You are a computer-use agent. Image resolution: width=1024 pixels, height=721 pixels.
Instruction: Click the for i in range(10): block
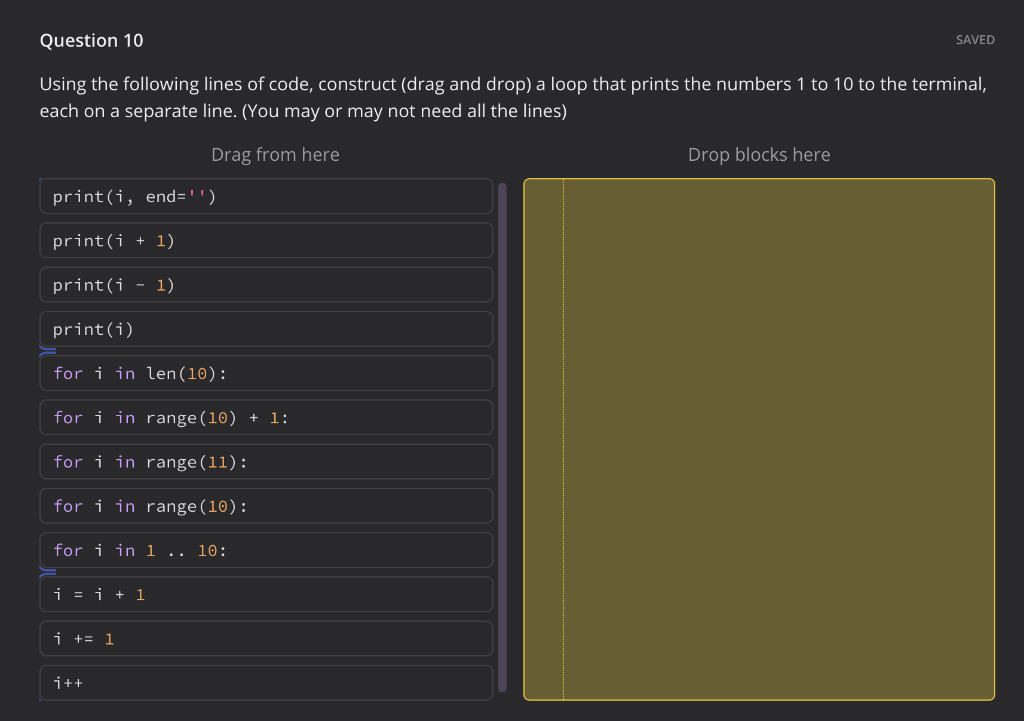coord(265,505)
